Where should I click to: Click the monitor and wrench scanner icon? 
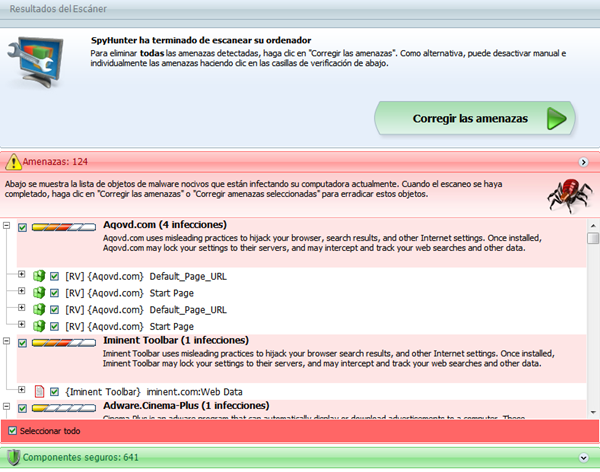[x=35, y=62]
